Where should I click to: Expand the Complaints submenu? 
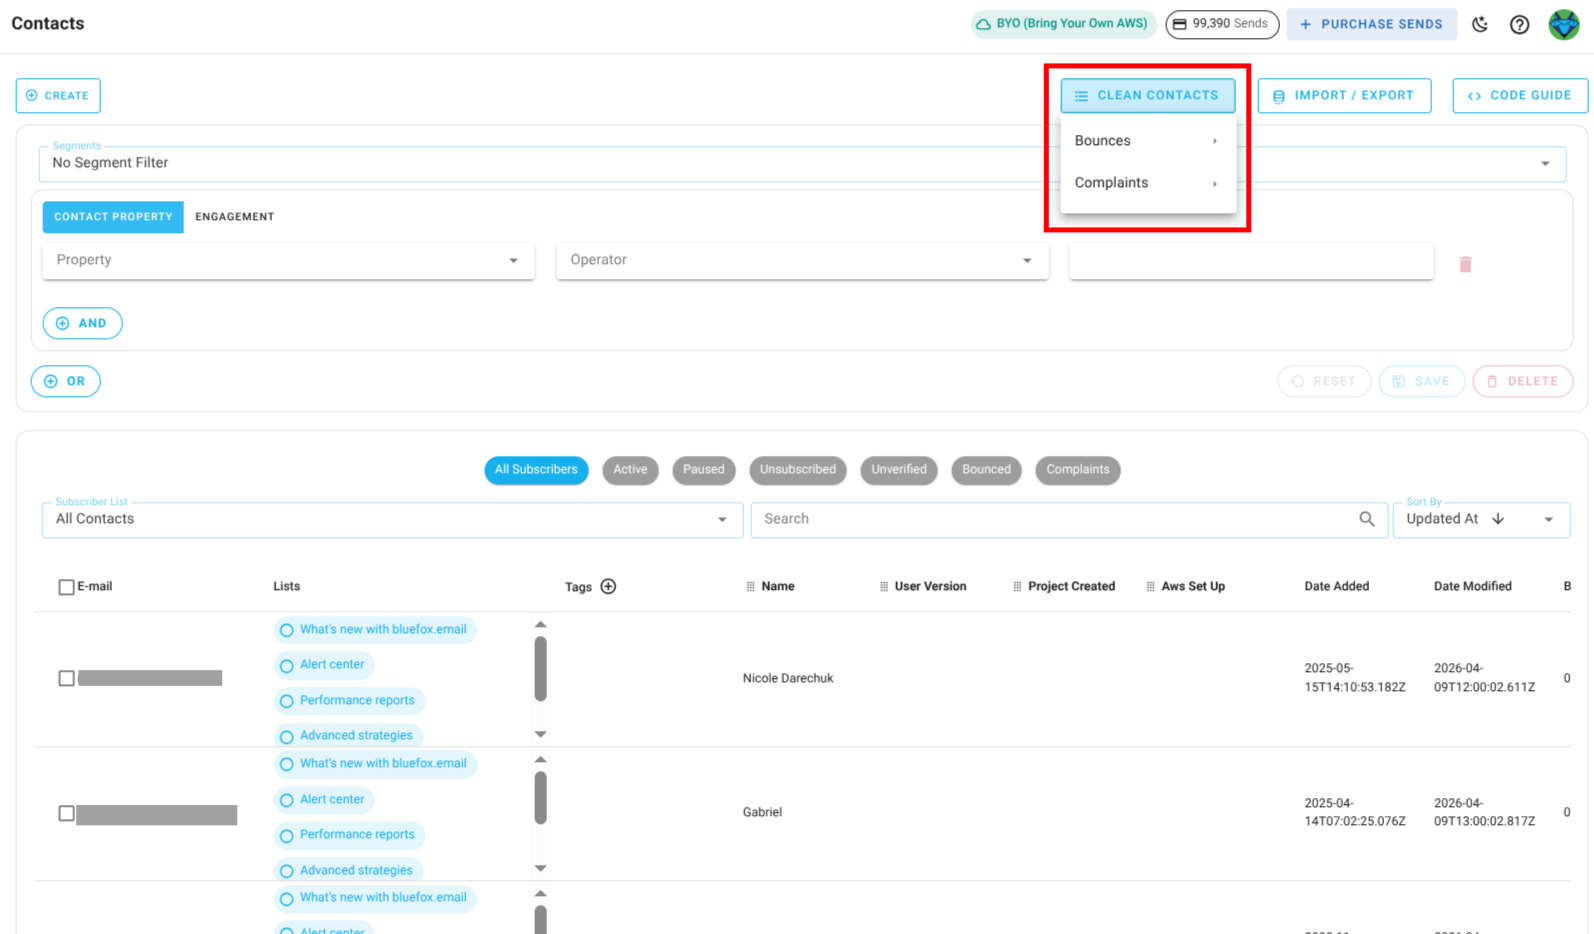tap(1148, 183)
